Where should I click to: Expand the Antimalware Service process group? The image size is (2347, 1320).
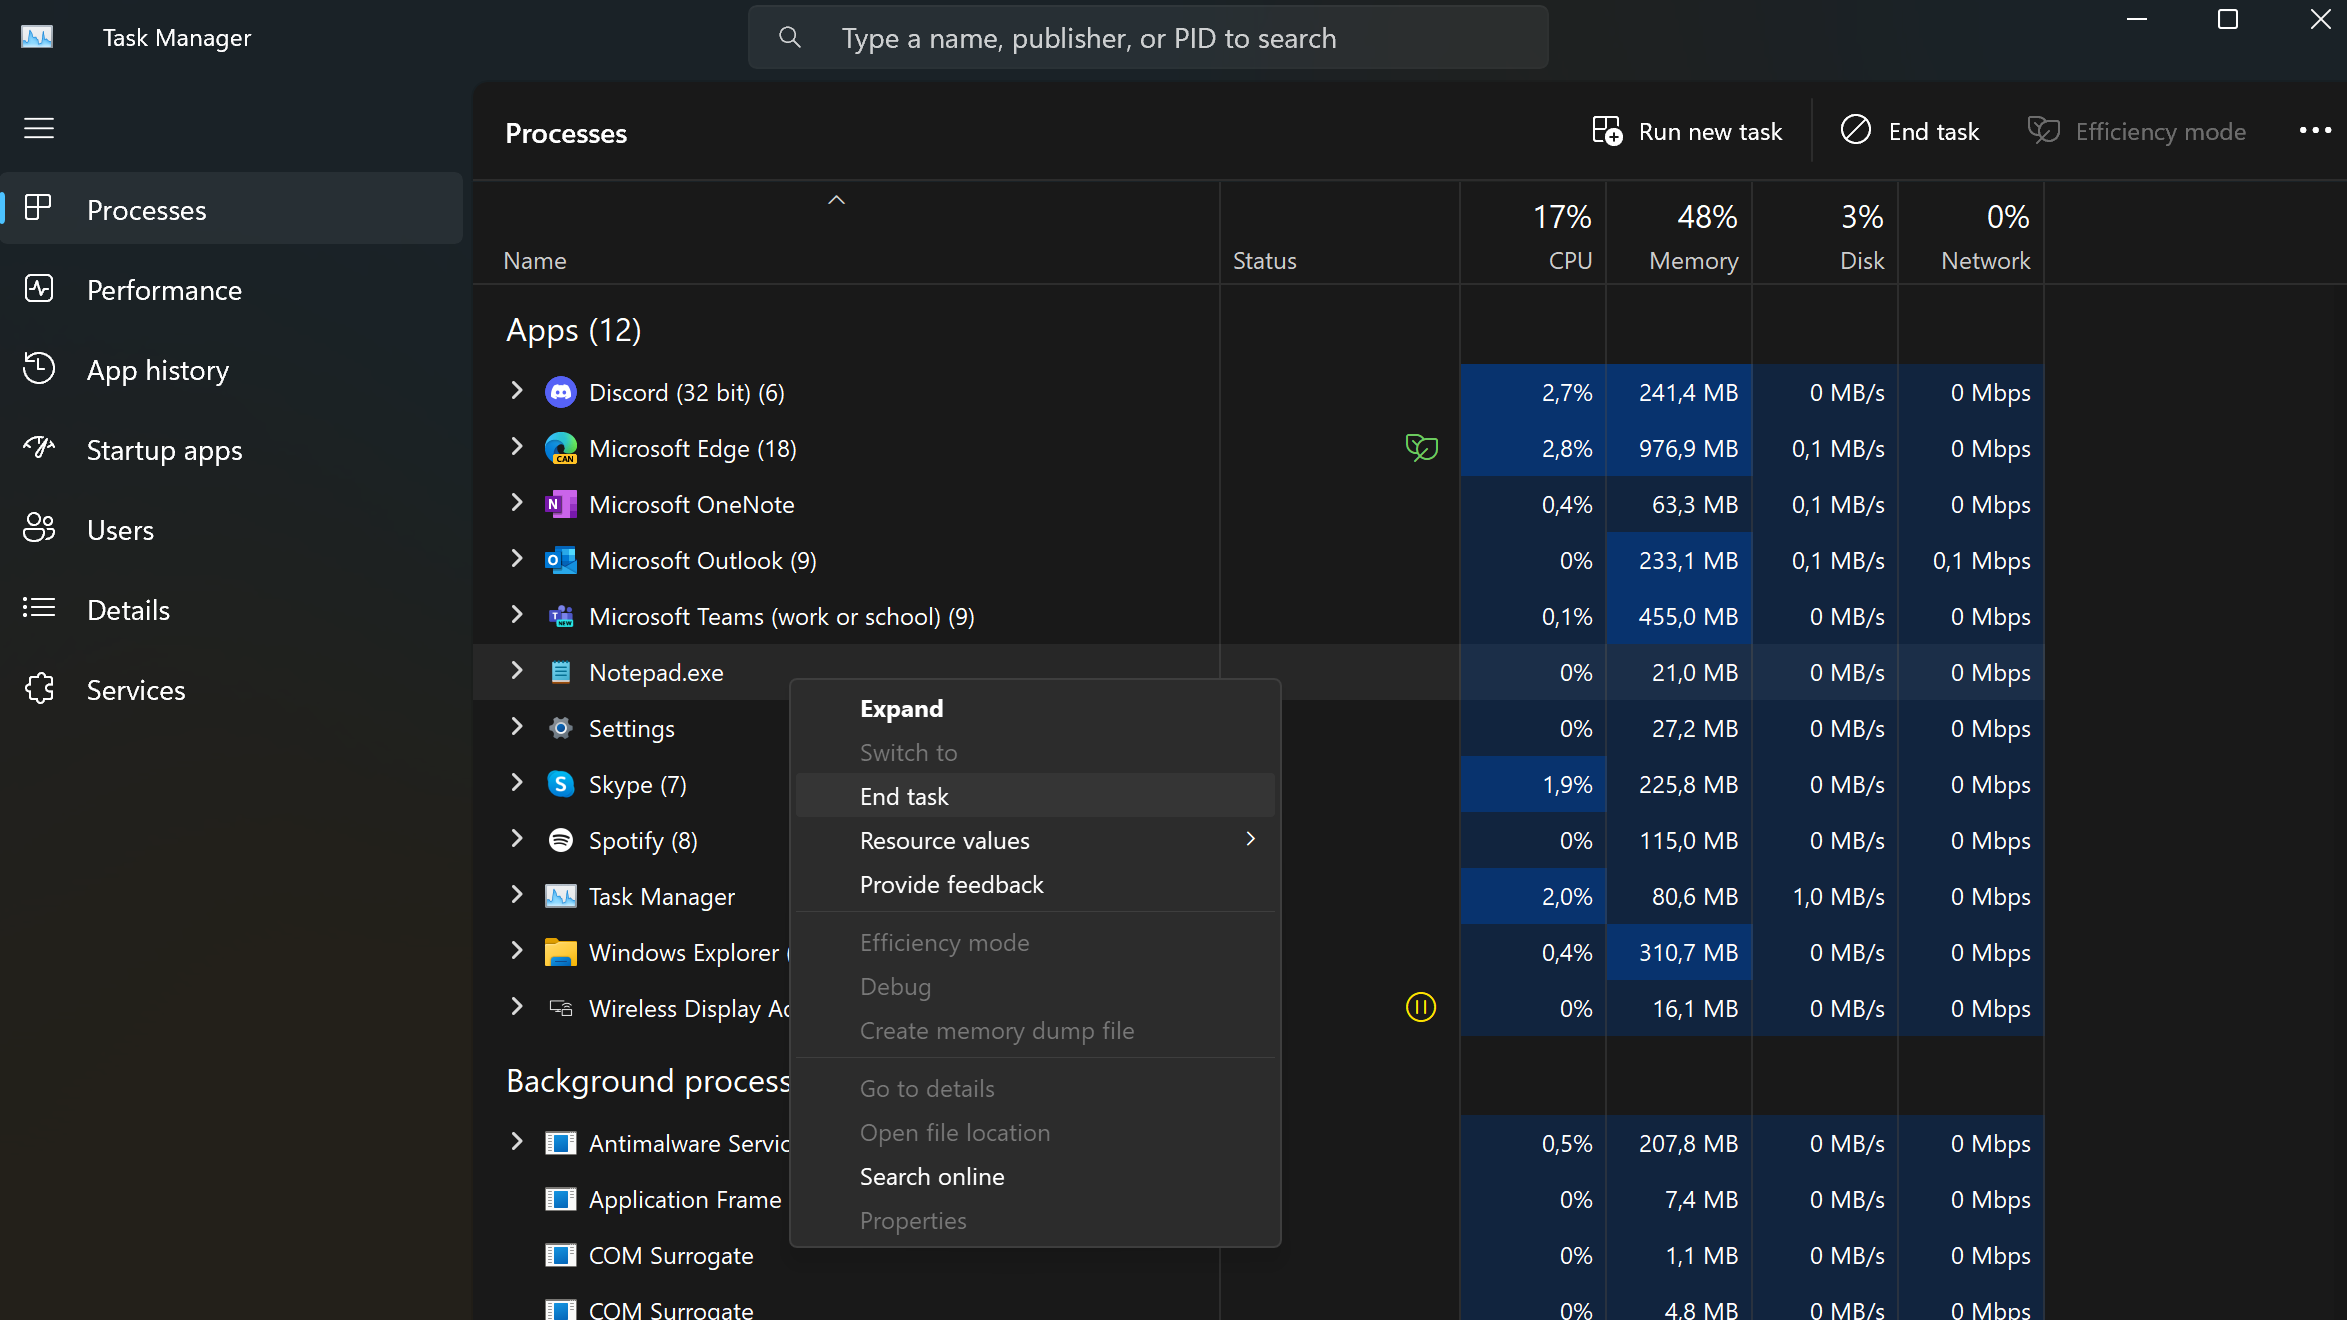coord(517,1141)
